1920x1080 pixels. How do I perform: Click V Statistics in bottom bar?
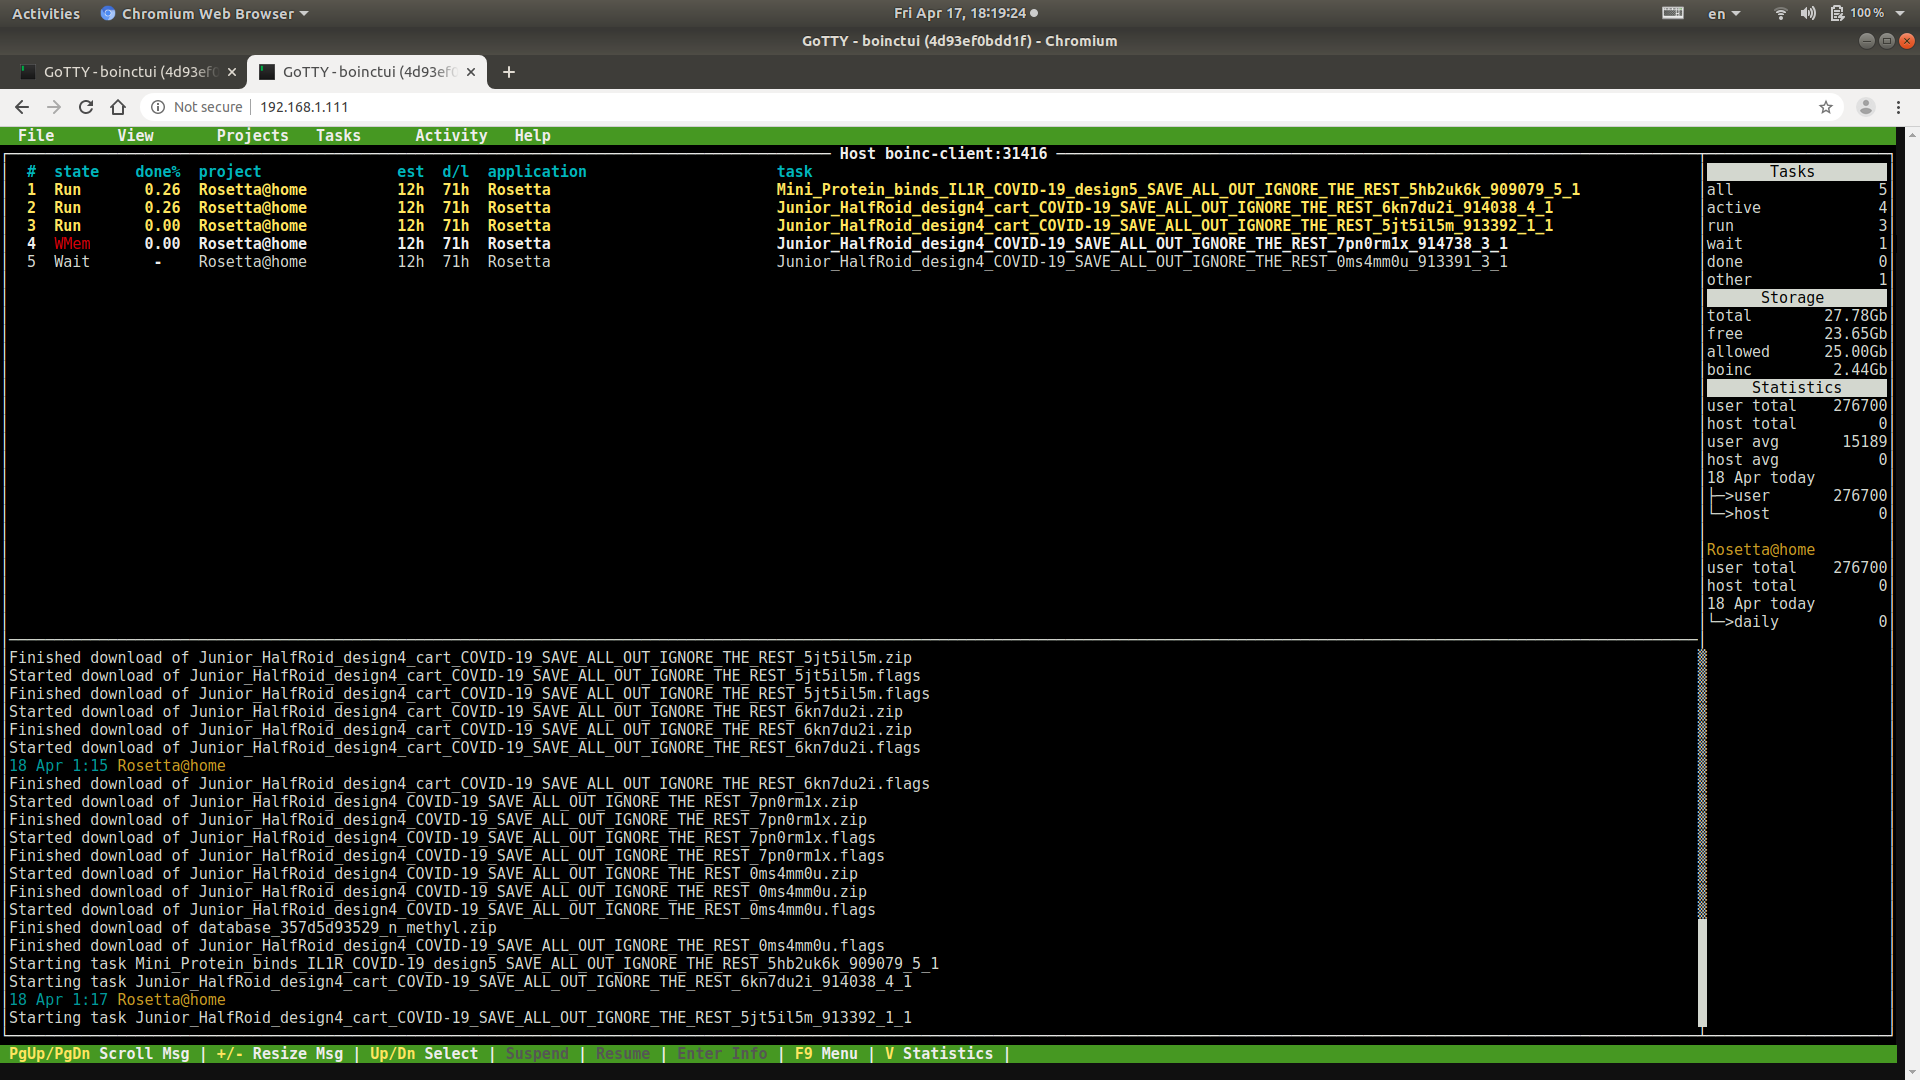tap(938, 1054)
